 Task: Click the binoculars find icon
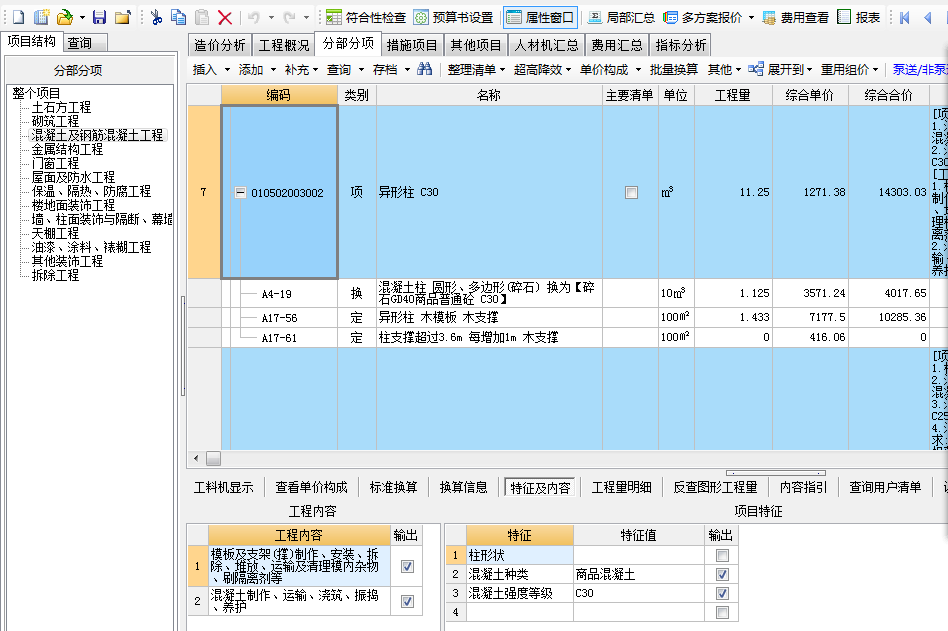pyautogui.click(x=424, y=69)
